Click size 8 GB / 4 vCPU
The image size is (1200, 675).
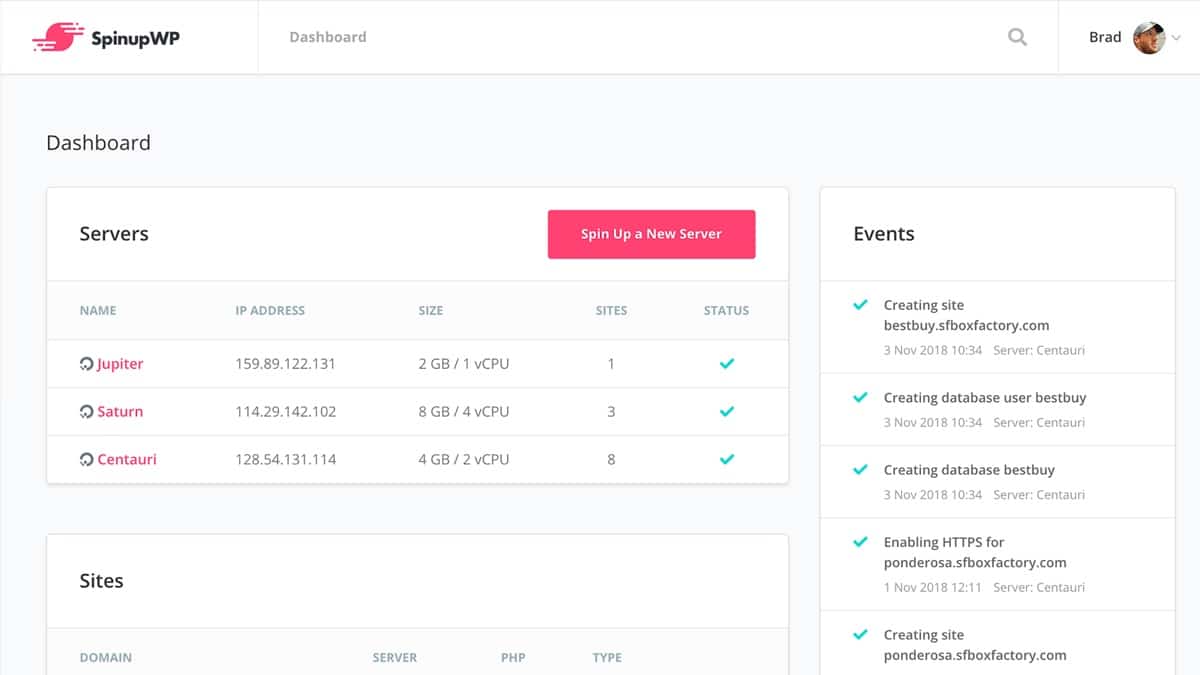click(464, 412)
